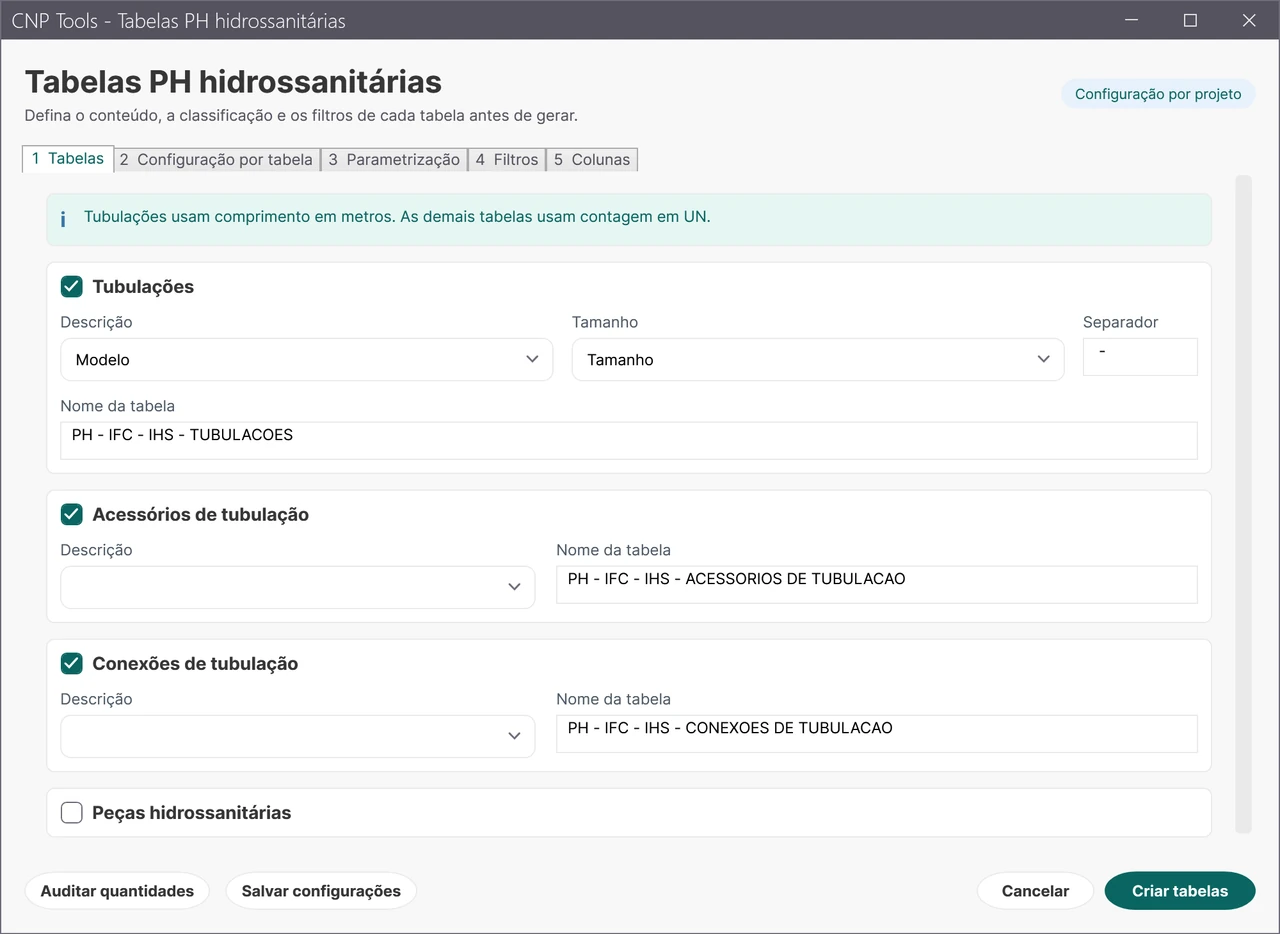Minimize the CNP Tools window

tap(1131, 20)
